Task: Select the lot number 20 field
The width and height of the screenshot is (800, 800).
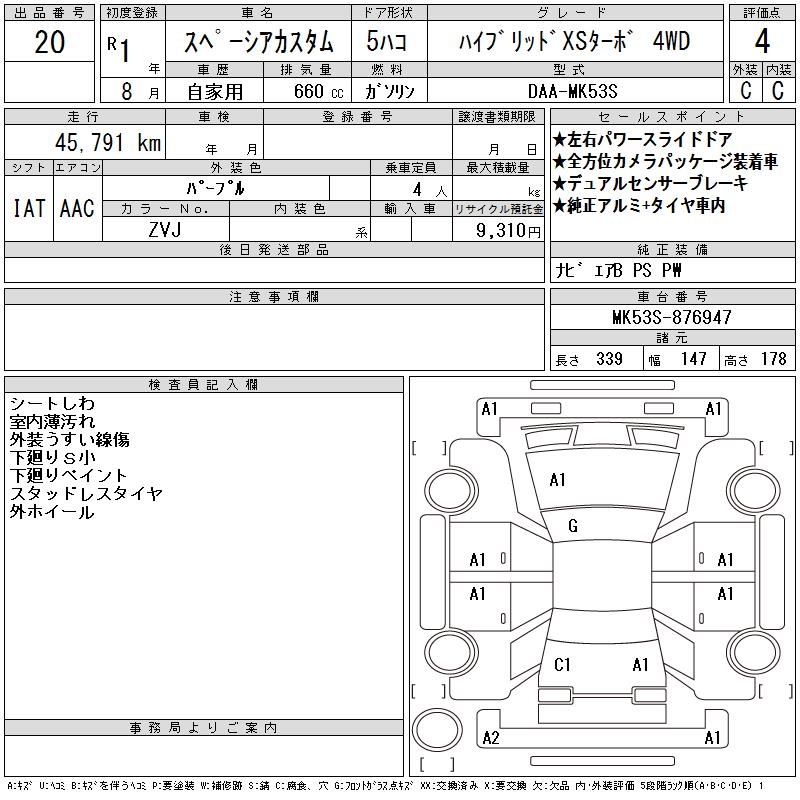Action: [x=49, y=42]
